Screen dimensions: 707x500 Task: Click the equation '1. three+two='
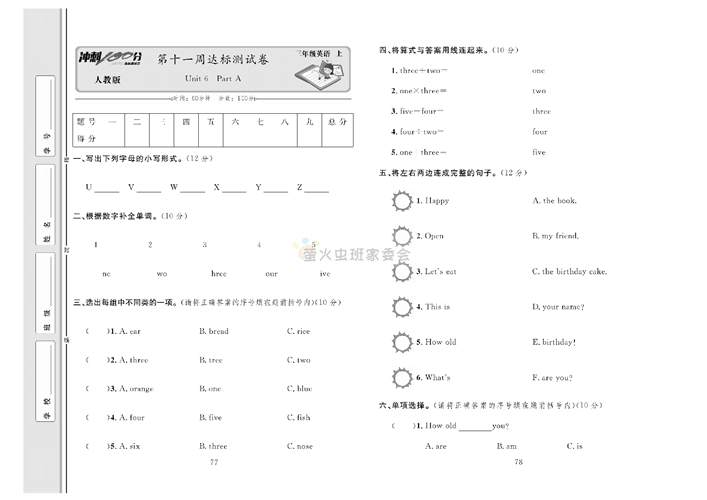point(419,71)
